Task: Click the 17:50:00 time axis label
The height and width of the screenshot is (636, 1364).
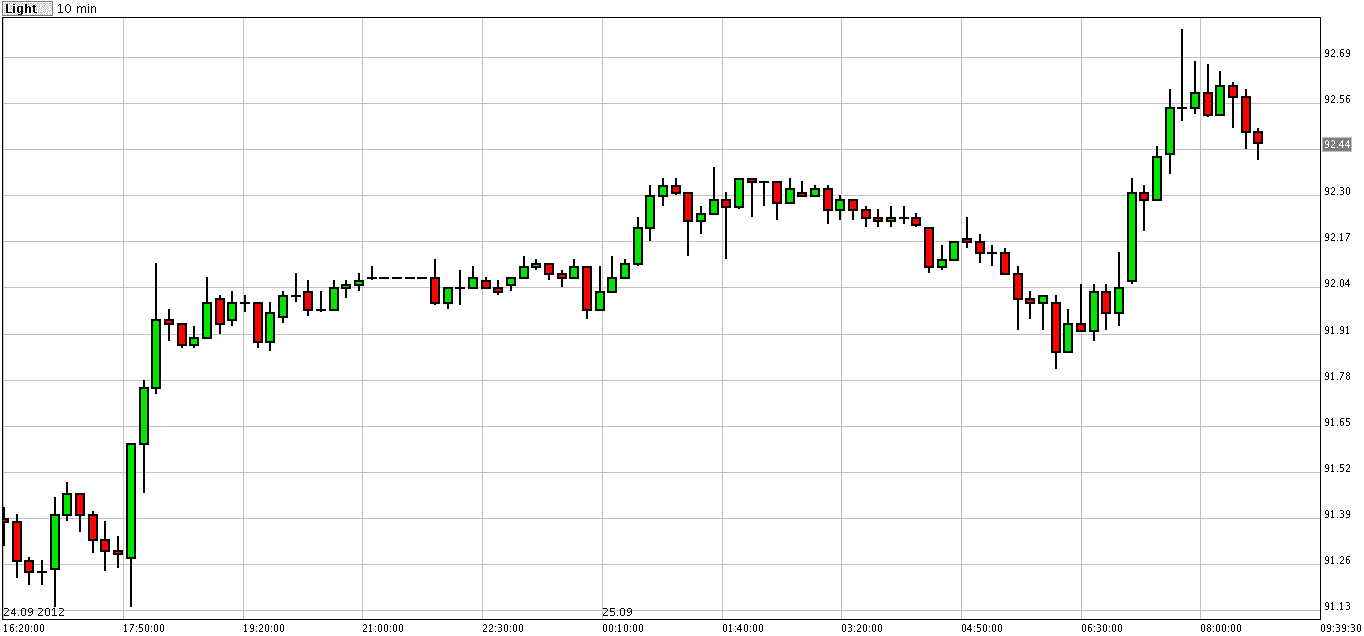Action: pyautogui.click(x=144, y=628)
